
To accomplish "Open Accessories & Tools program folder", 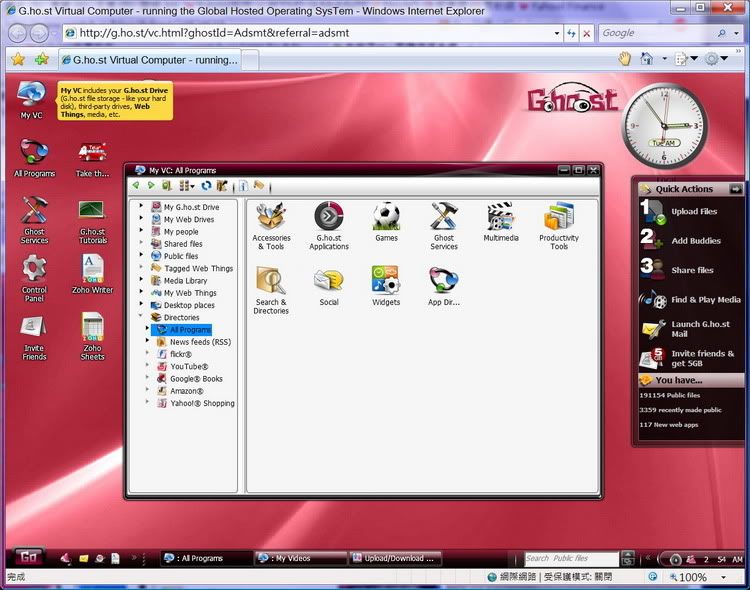I will point(271,226).
